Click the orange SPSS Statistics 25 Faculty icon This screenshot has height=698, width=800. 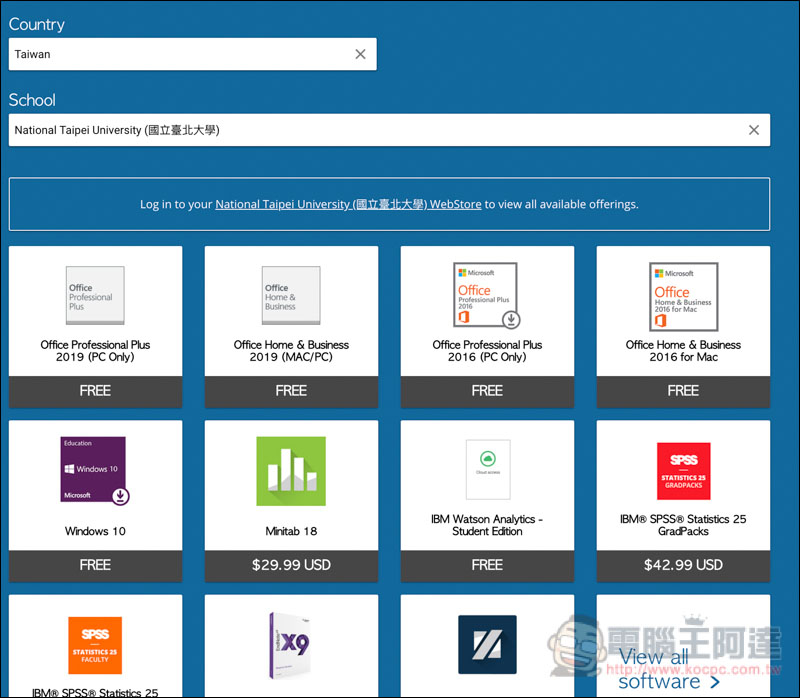(x=95, y=645)
